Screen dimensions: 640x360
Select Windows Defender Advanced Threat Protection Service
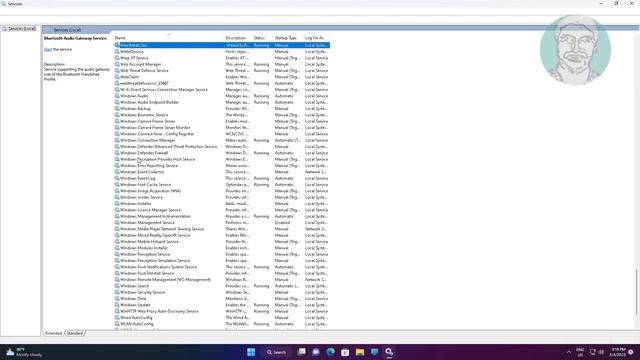tap(222, 147)
